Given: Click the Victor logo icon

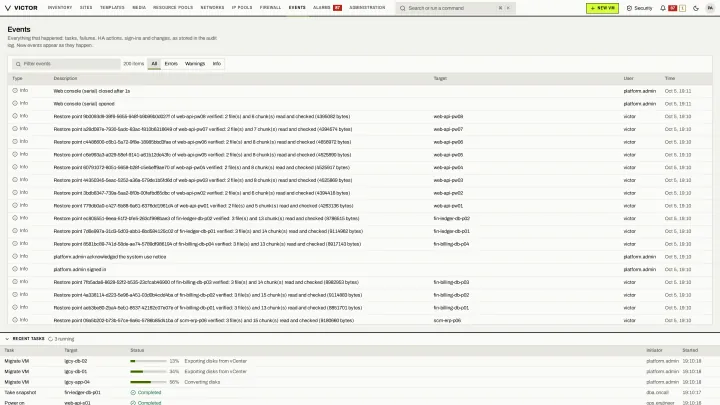Looking at the screenshot, I should tap(7, 8).
